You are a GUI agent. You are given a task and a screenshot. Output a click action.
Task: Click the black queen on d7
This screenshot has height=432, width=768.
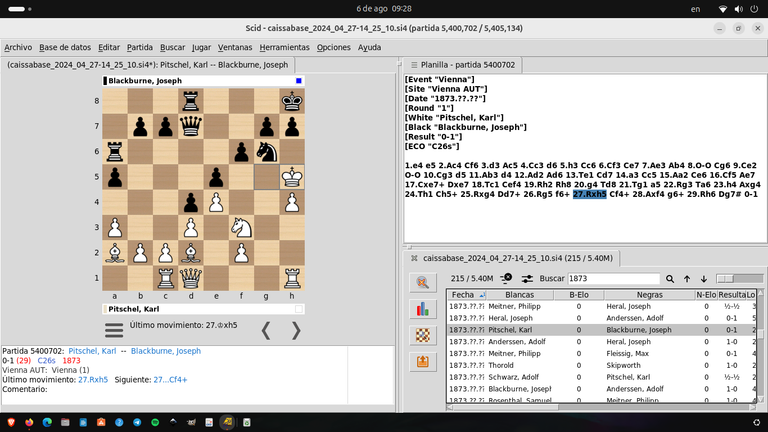(x=191, y=126)
